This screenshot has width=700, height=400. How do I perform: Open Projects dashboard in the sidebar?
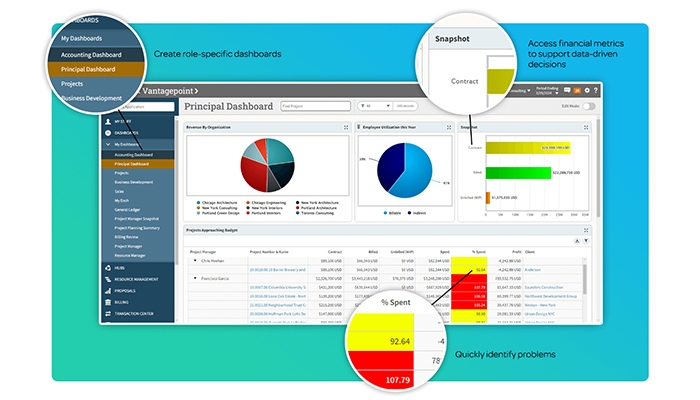pyautogui.click(x=121, y=173)
